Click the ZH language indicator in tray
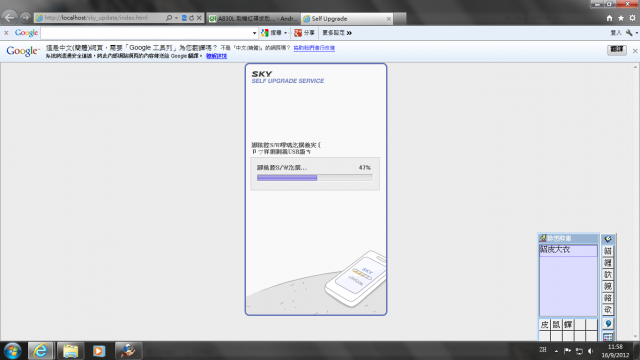Screen dimensions: 640x360 tap(543, 350)
